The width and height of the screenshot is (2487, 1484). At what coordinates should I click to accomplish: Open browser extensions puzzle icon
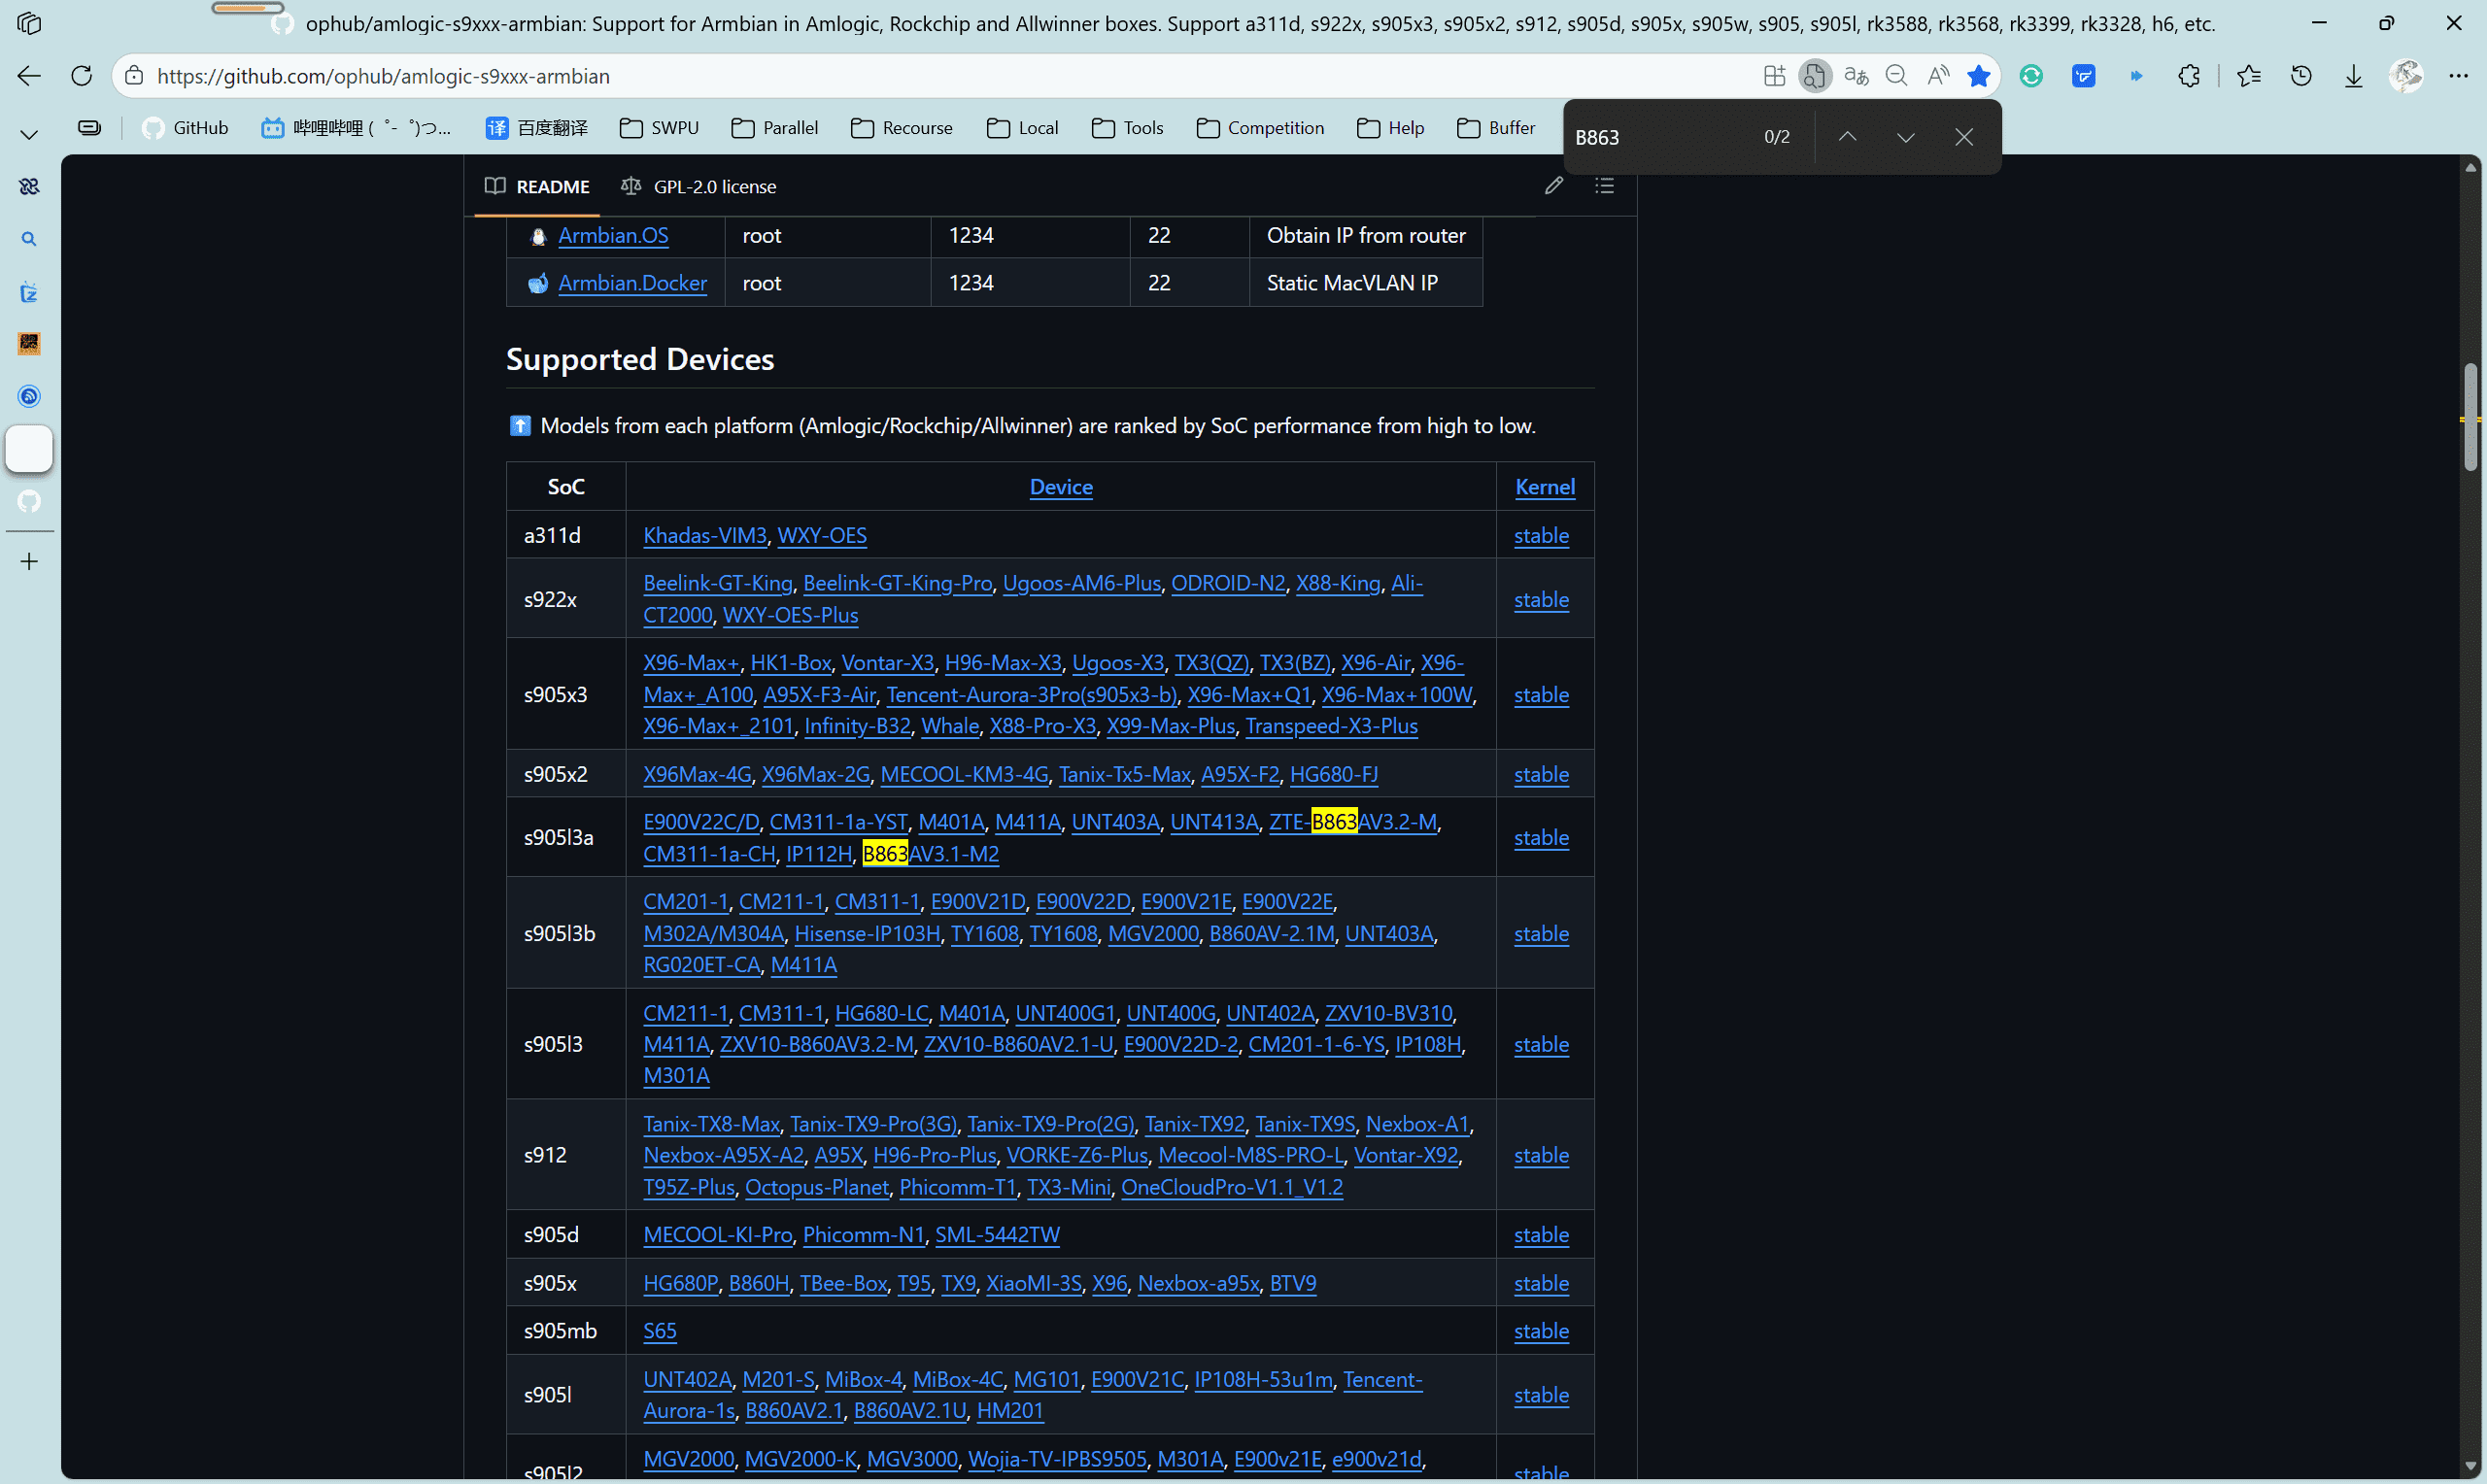(2189, 76)
